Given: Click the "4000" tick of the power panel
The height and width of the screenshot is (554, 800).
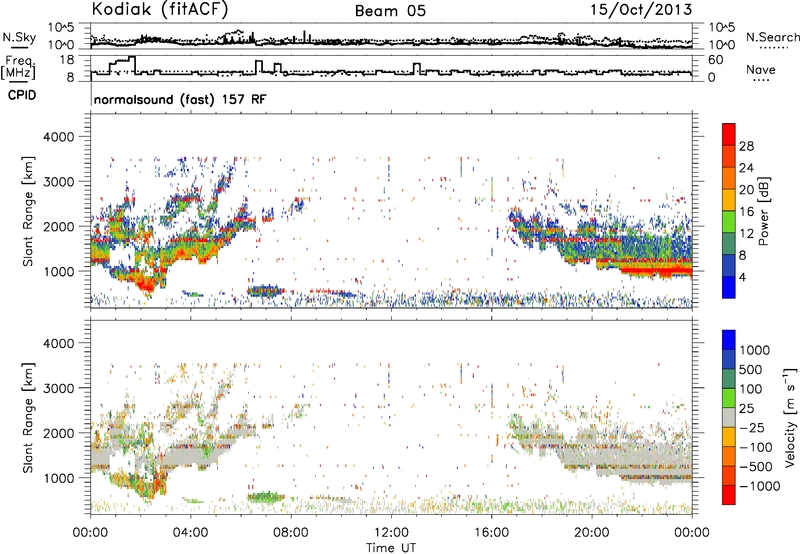Looking at the screenshot, I should point(59,137).
